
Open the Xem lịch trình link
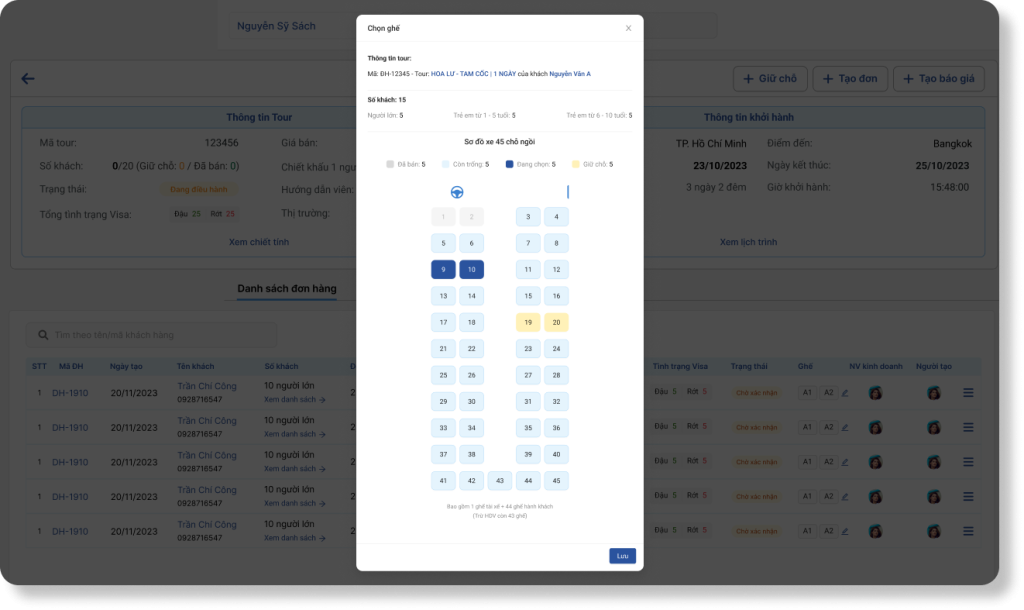(x=748, y=242)
